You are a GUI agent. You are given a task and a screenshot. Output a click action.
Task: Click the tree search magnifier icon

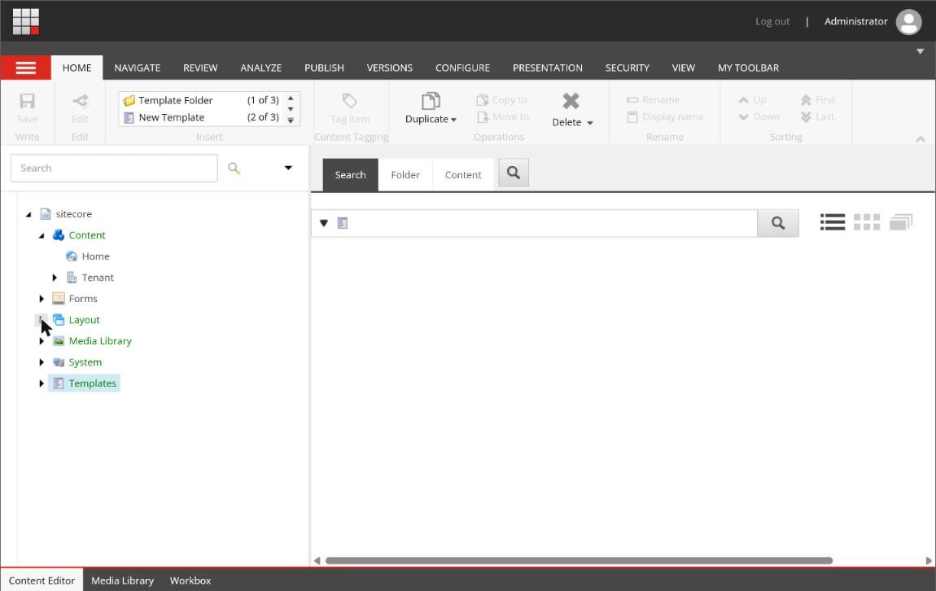234,168
